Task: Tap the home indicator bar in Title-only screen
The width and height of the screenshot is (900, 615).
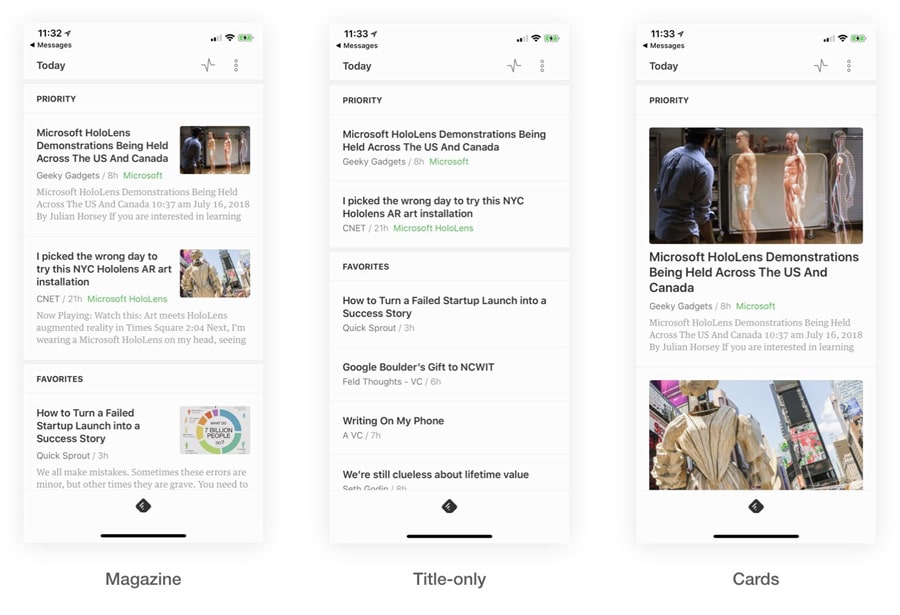Action: tap(449, 536)
